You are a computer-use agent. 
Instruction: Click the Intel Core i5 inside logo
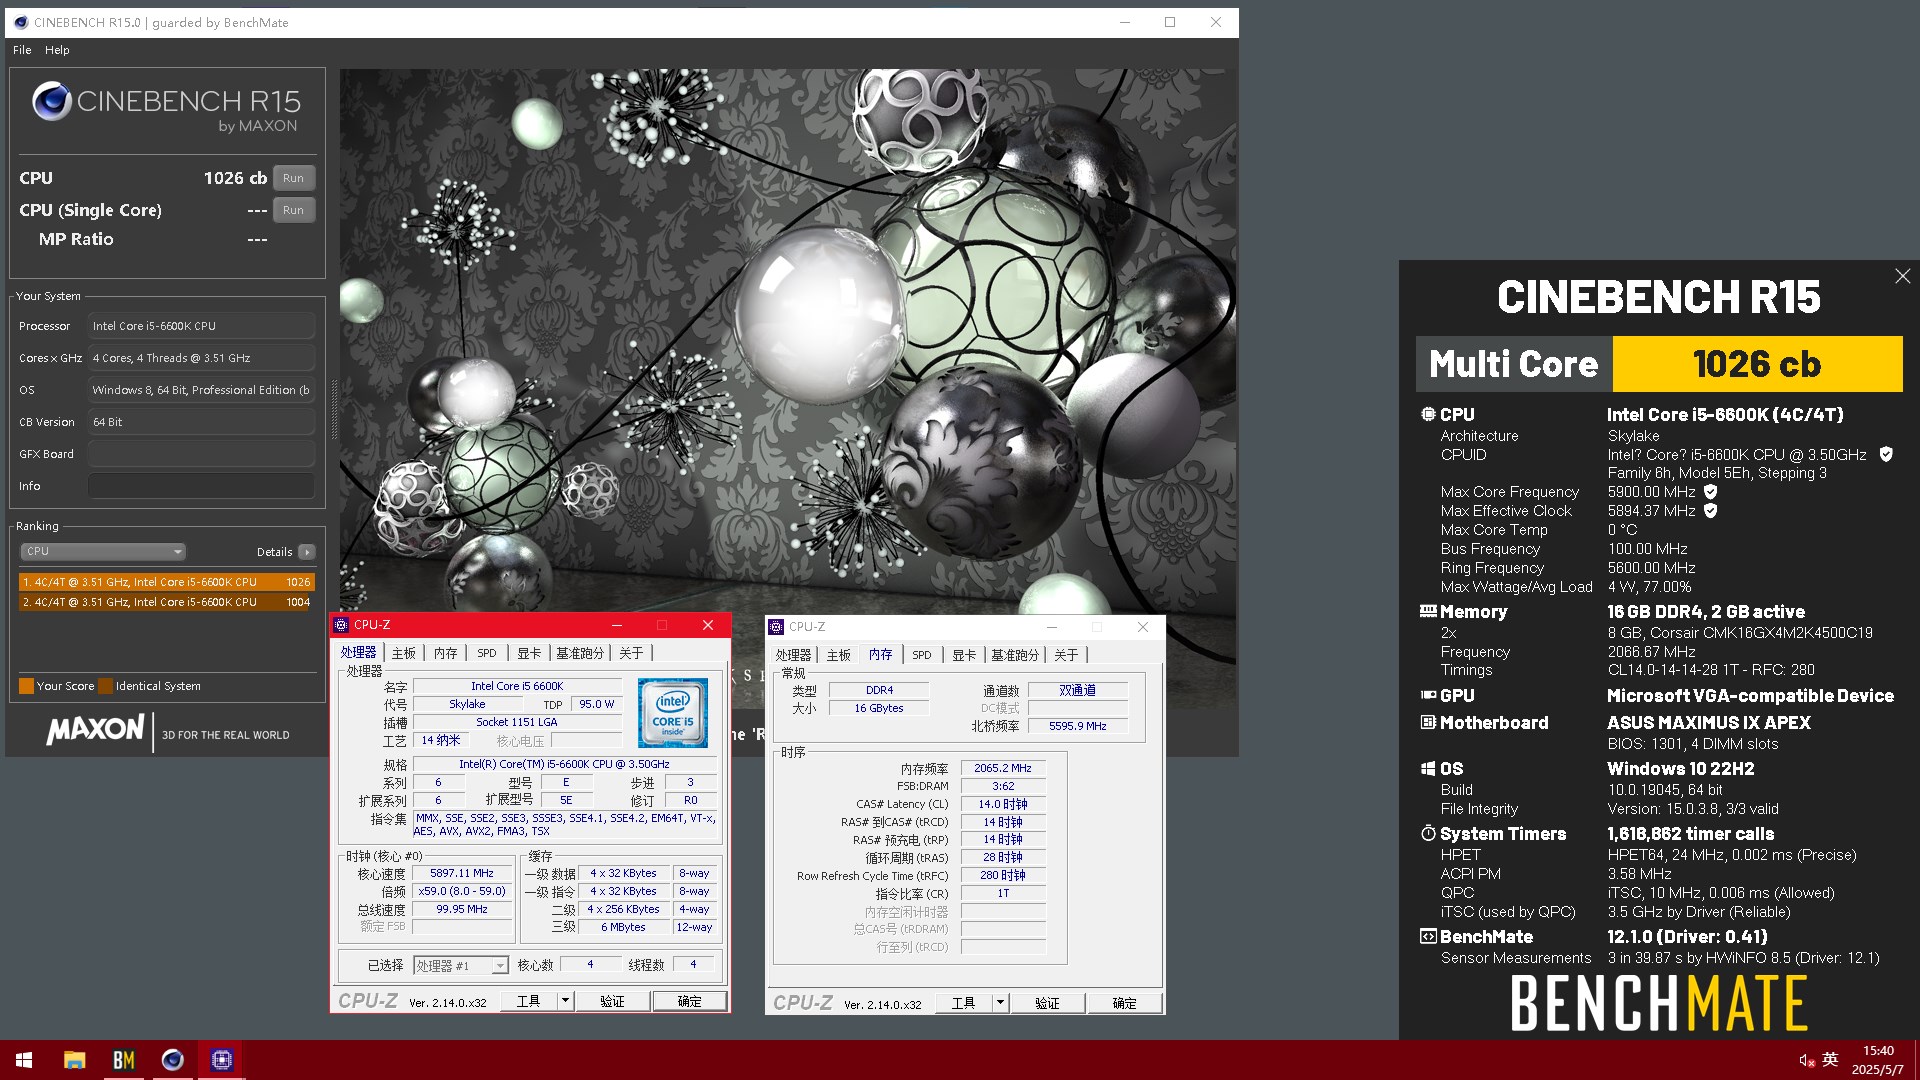[673, 713]
